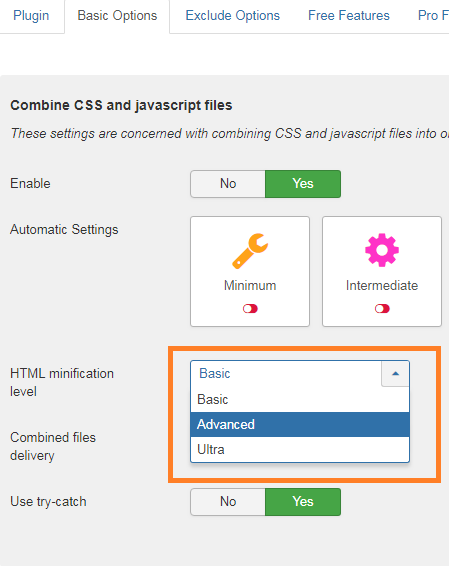Choose Advanced minification level option
Image resolution: width=449 pixels, height=566 pixels.
300,424
